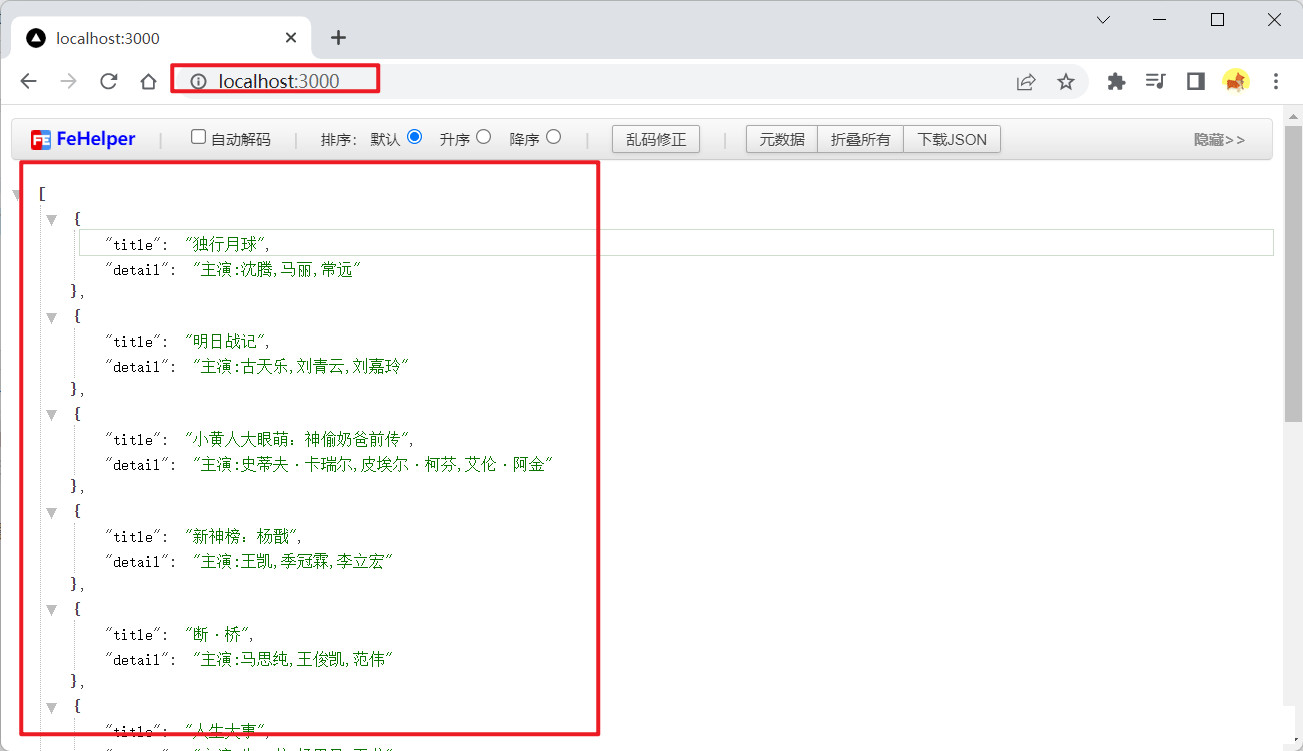Click the 乱码修正 button
Screen dimensions: 1303x751
tap(656, 139)
